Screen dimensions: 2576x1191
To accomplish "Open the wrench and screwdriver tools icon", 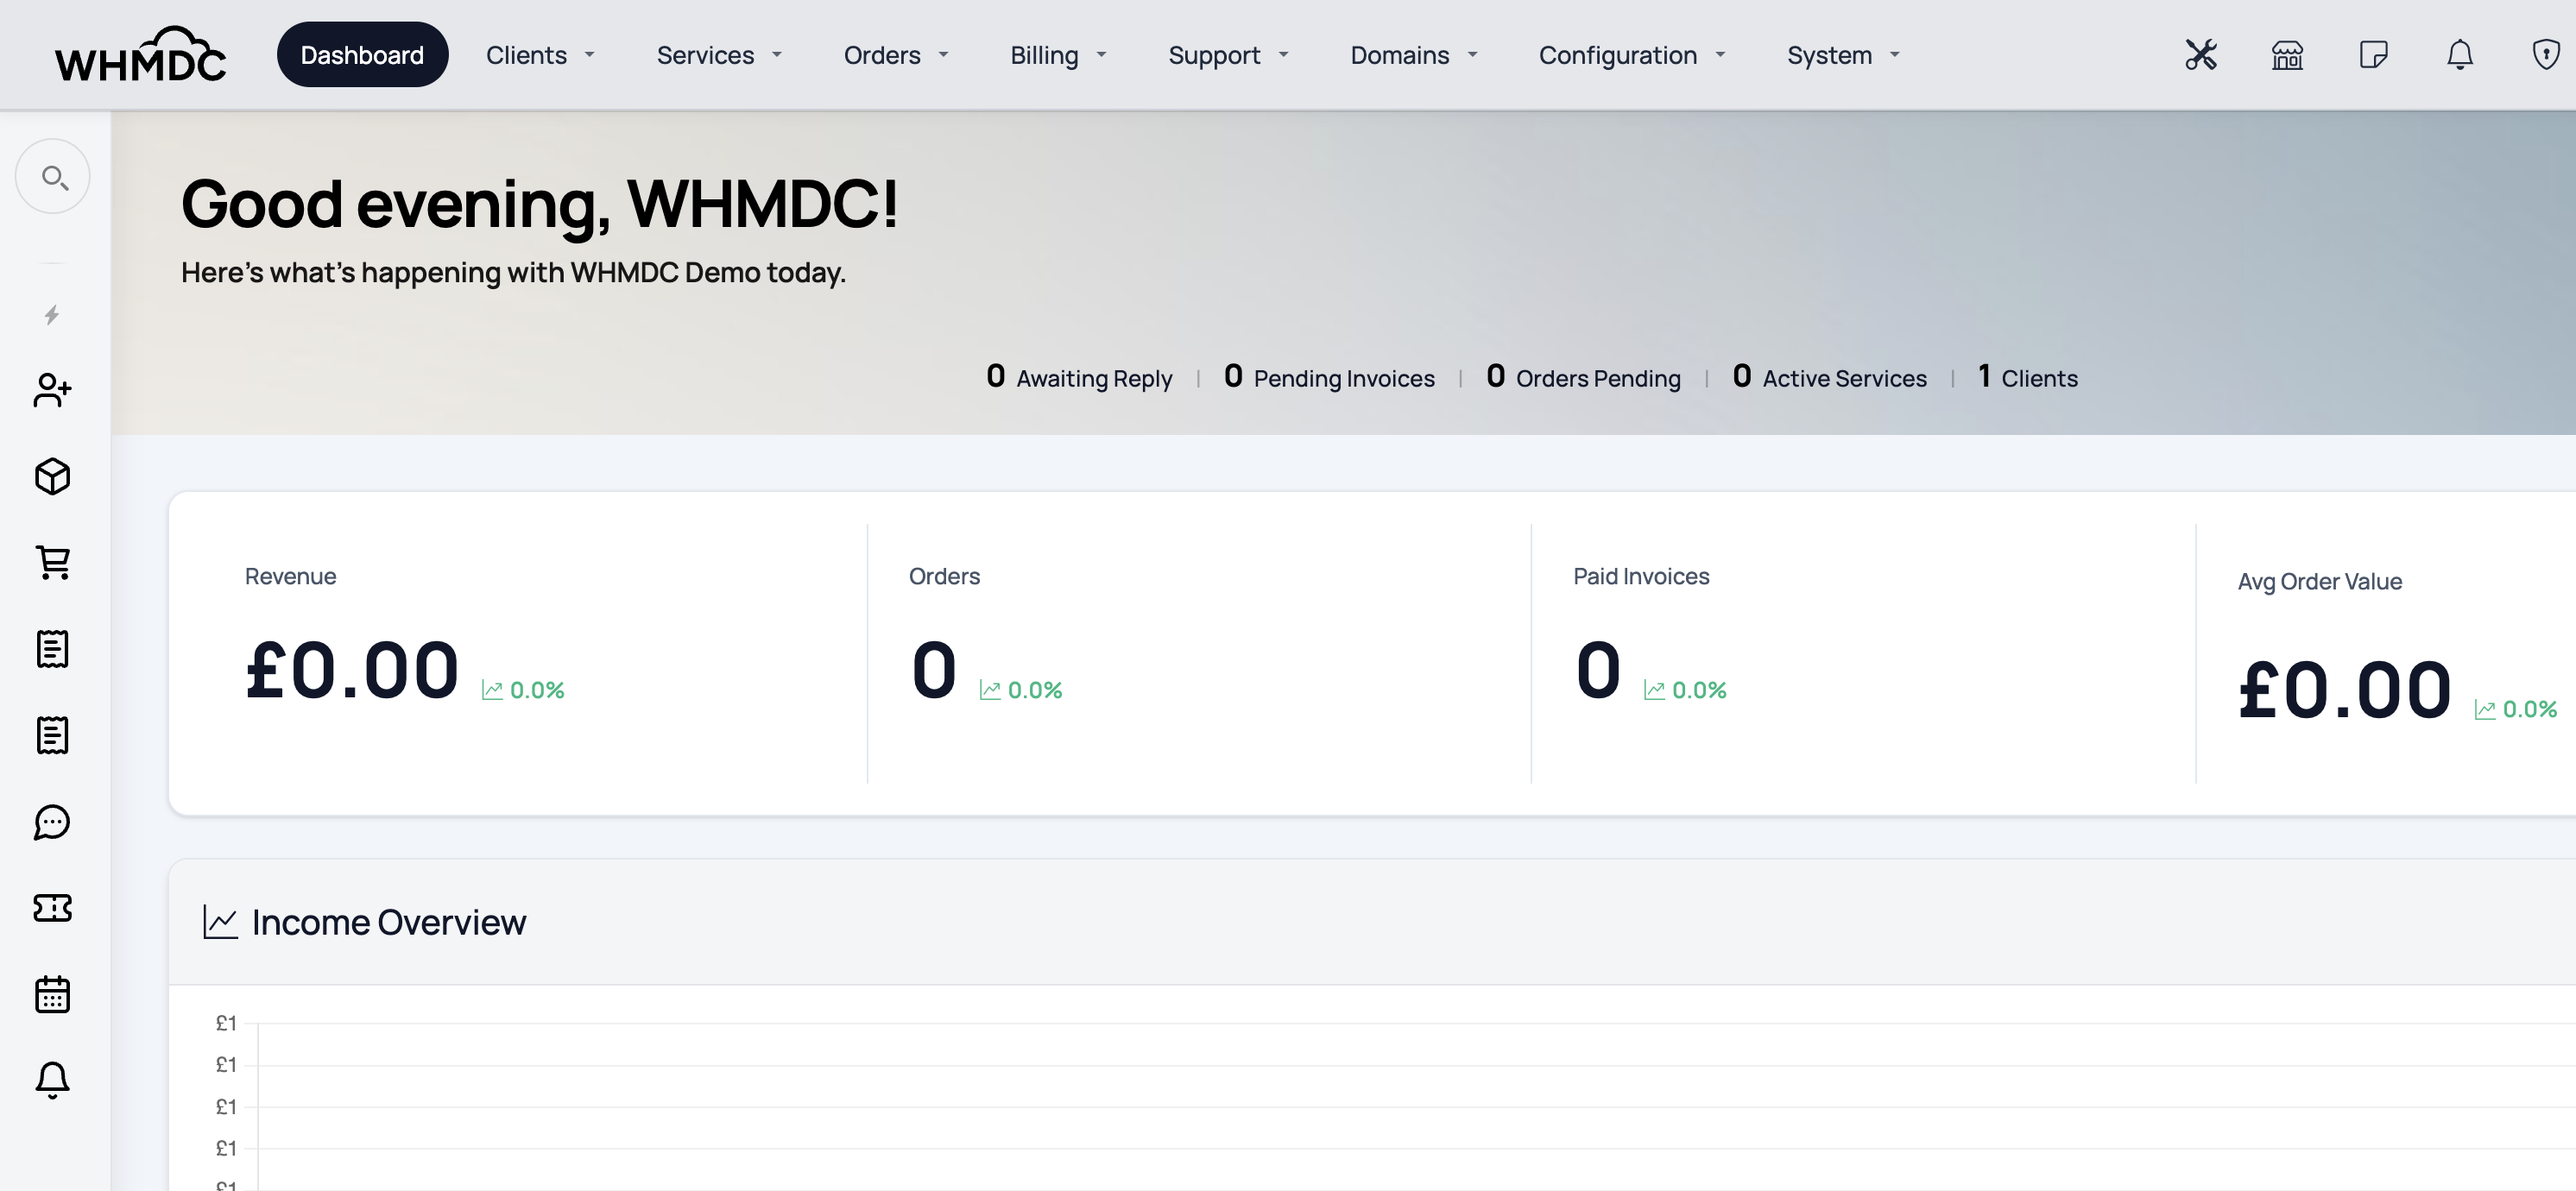I will tap(2200, 55).
